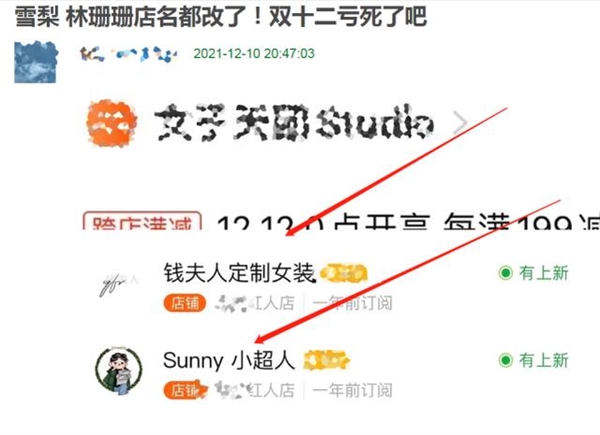The width and height of the screenshot is (600, 435).
Task: Click the green 有上新 indicator for Sunny 小超人
Action: pos(533,360)
